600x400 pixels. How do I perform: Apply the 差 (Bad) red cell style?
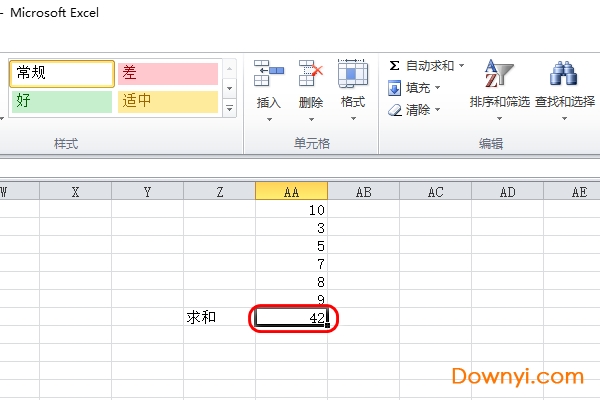(167, 73)
